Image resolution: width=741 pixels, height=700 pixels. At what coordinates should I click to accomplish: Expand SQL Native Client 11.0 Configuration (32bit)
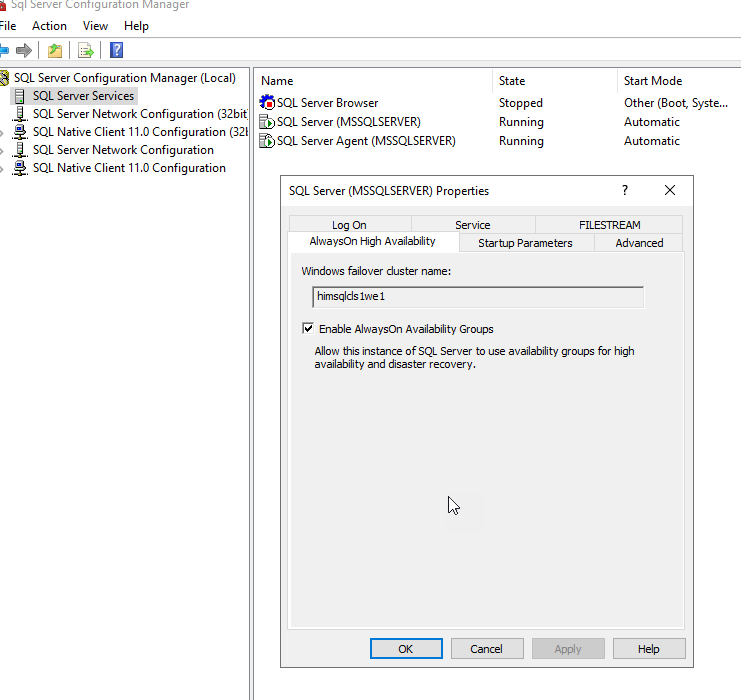[2, 133]
